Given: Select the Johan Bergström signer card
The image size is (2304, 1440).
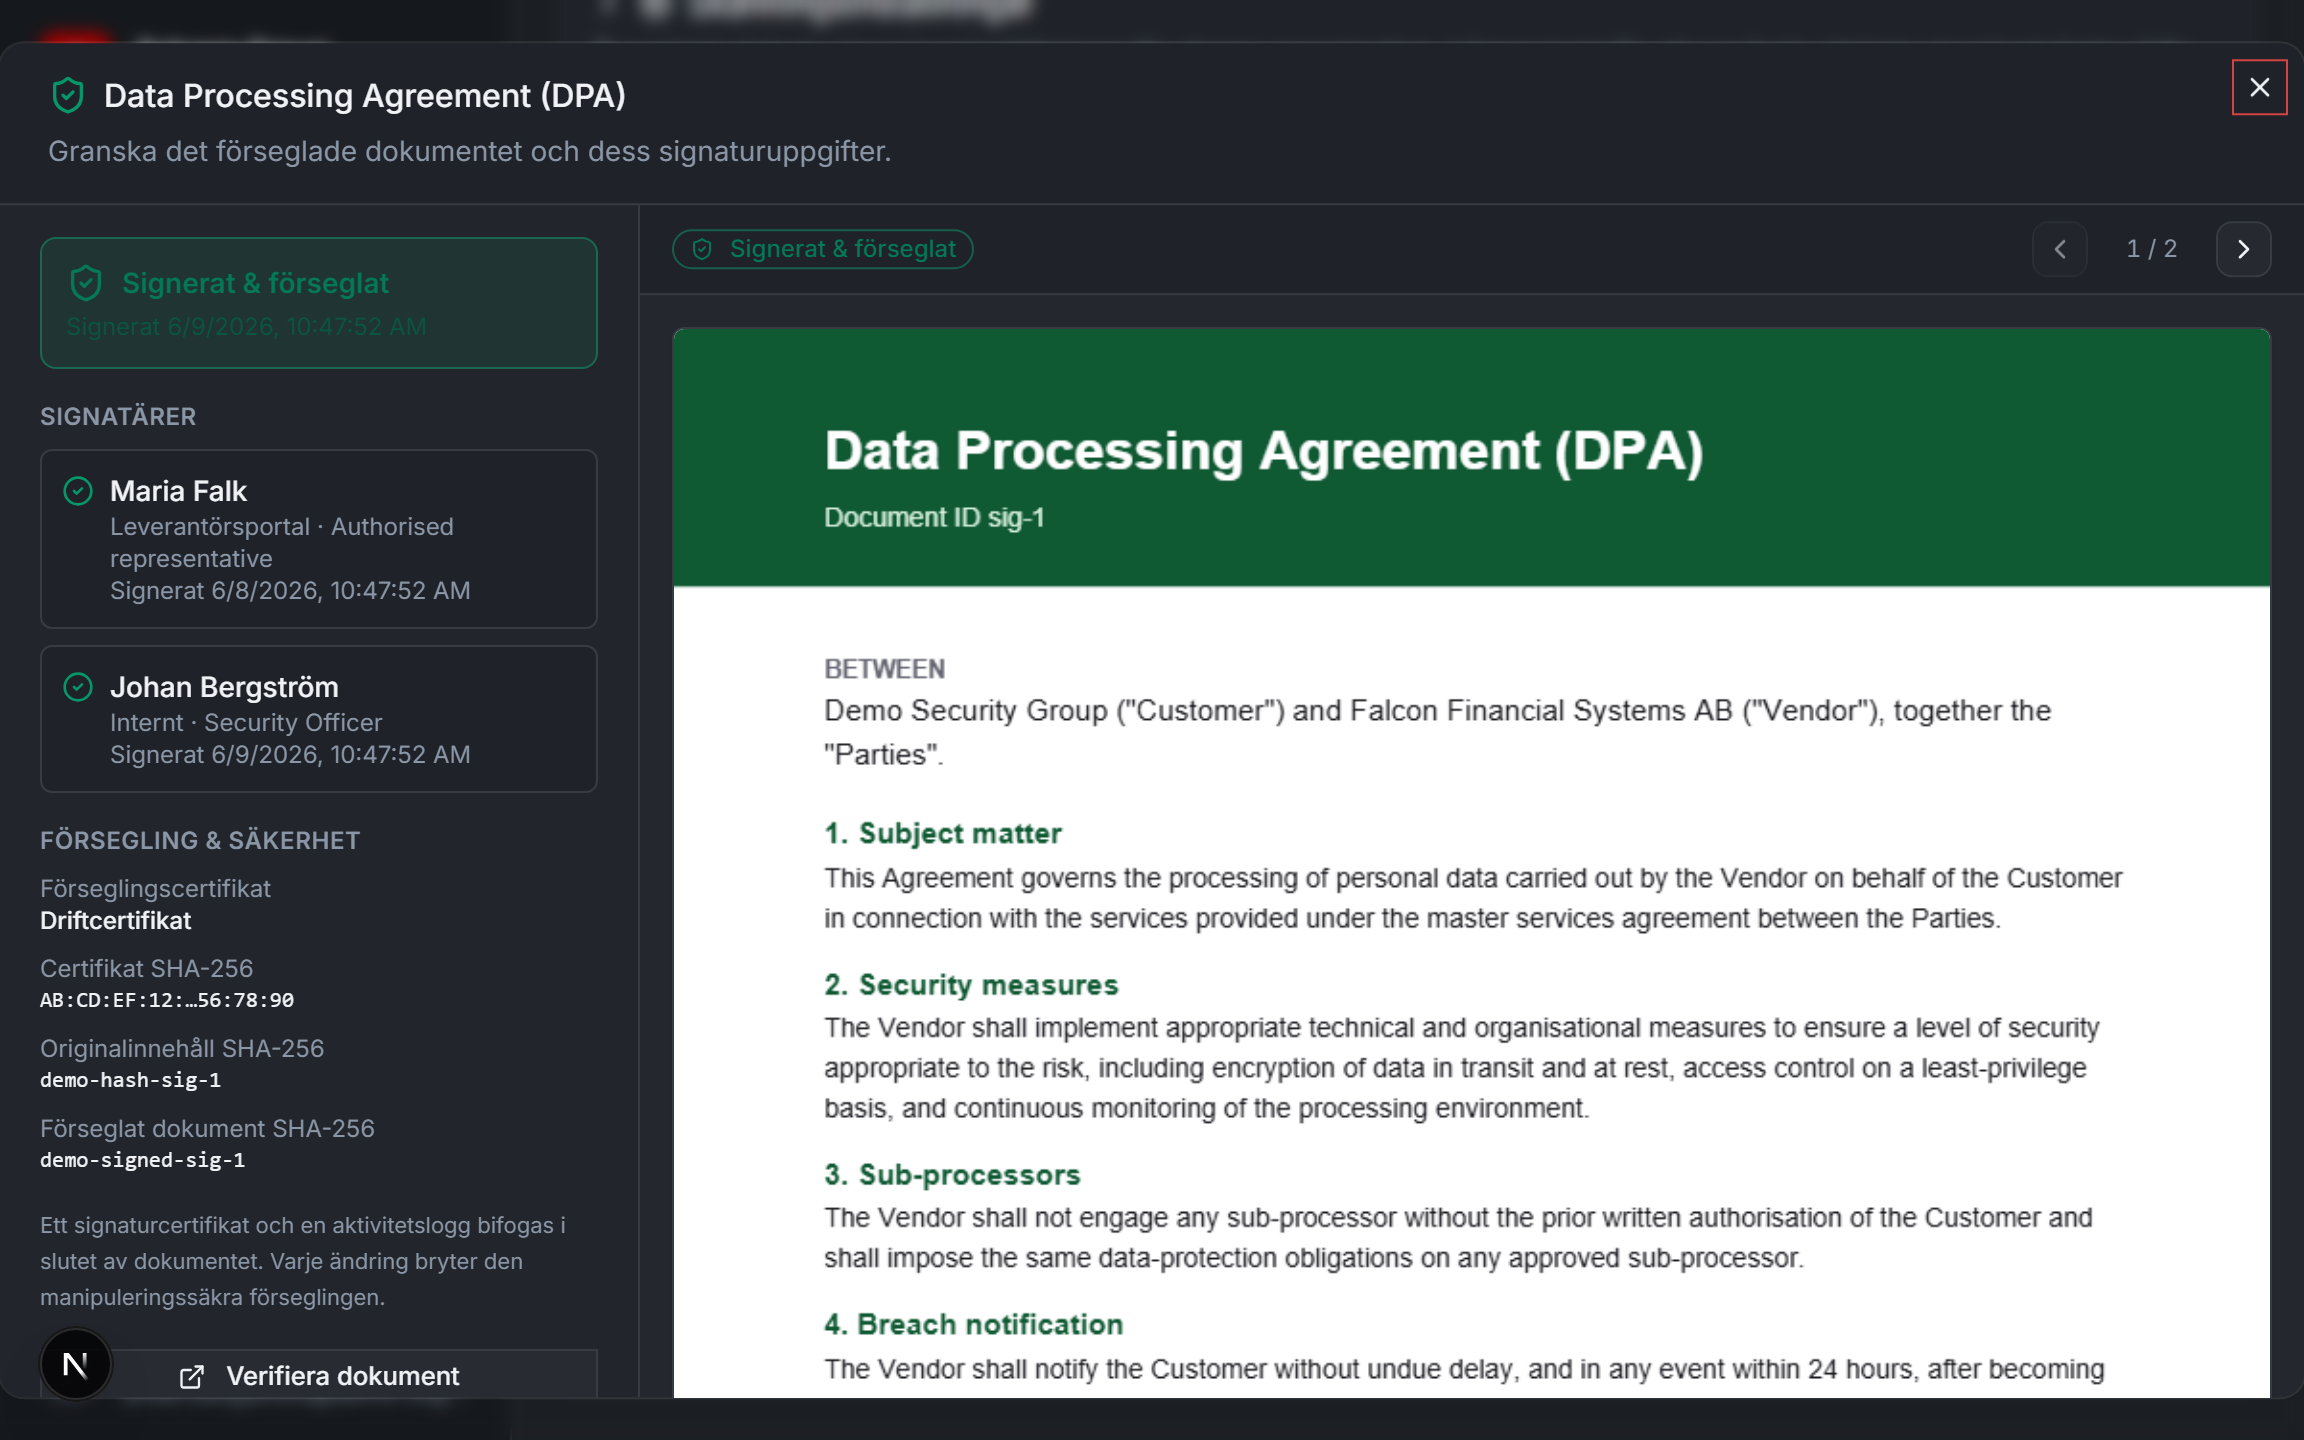Looking at the screenshot, I should click(319, 719).
